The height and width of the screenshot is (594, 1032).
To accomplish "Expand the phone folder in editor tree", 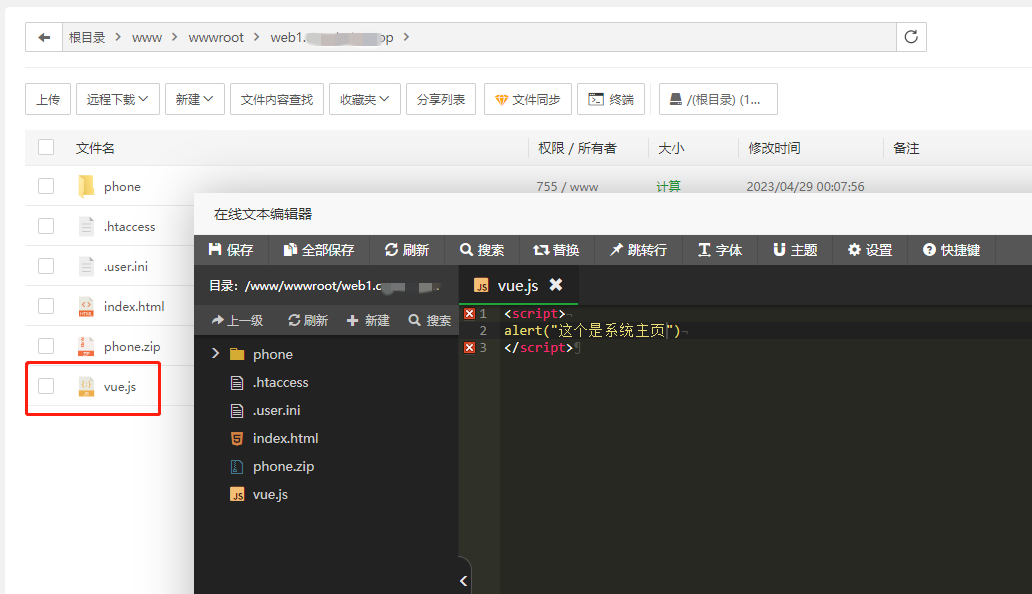I will tap(215, 354).
